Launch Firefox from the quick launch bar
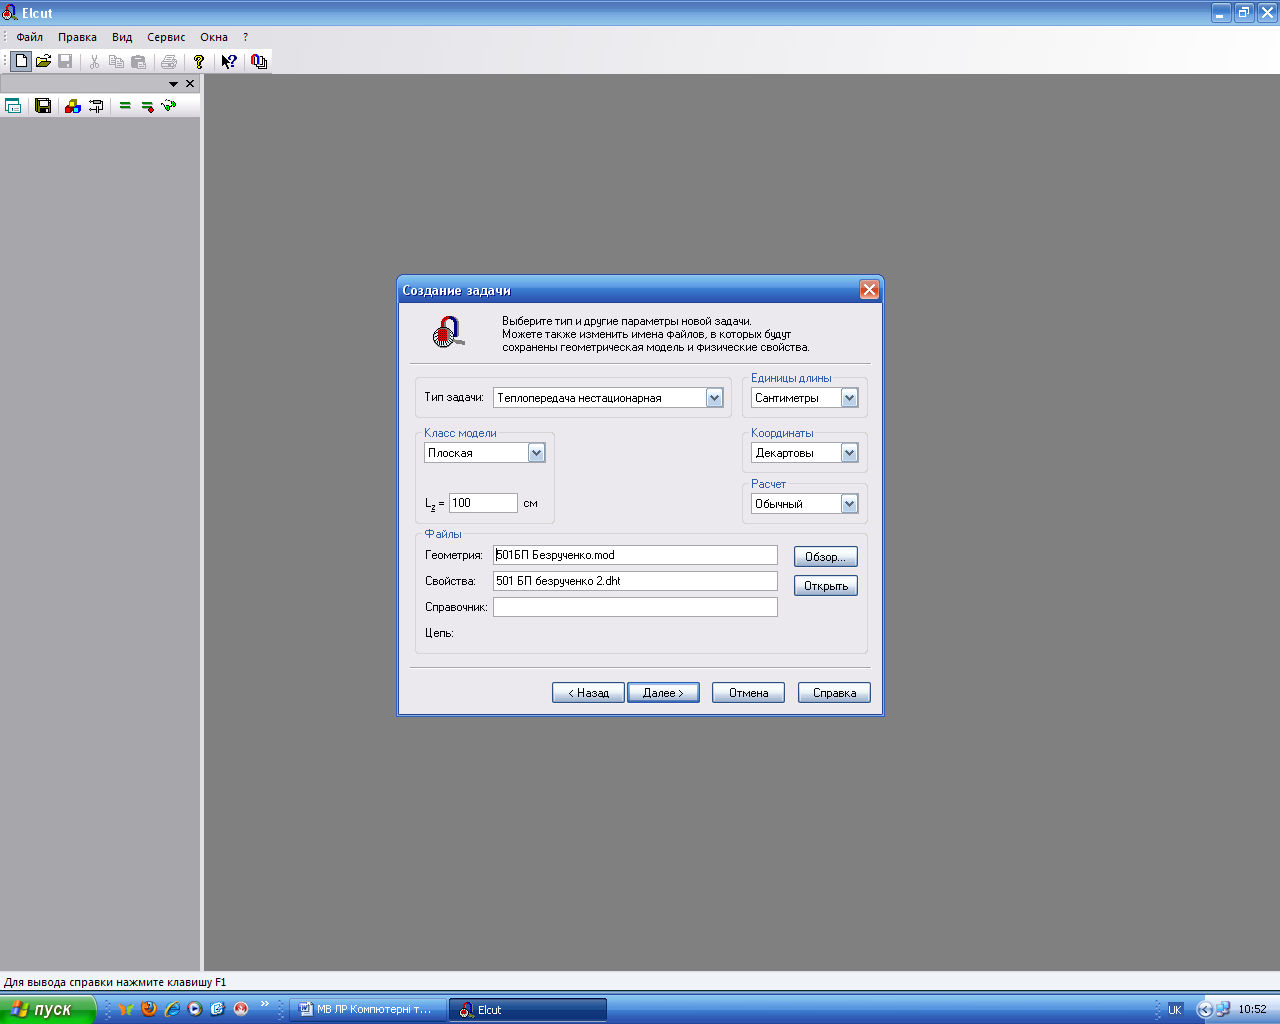 [x=149, y=1009]
